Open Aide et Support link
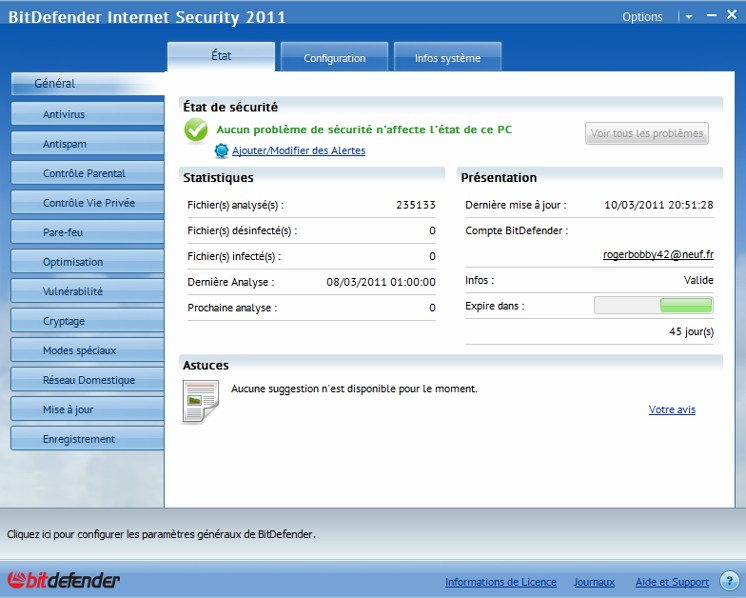The image size is (746, 598). pos(672,582)
